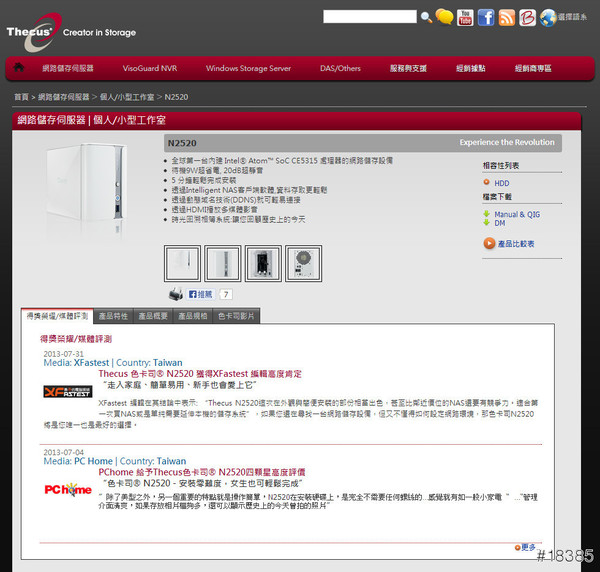Screen dimensions: 600x572
Task: Switch to 產品規格 tab
Action: point(193,316)
